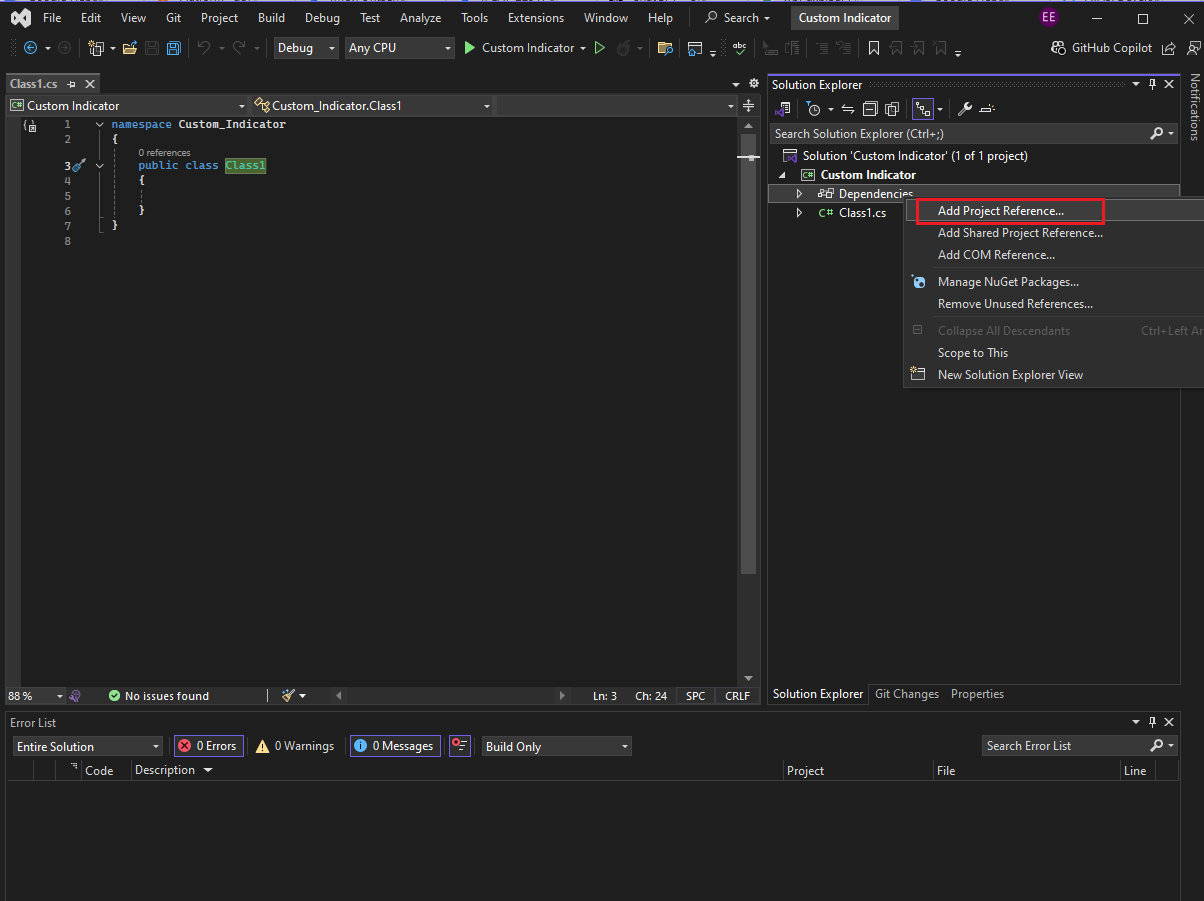The height and width of the screenshot is (901, 1204).
Task: Click the Collapse All icon in Solution Explorer
Action: (870, 109)
